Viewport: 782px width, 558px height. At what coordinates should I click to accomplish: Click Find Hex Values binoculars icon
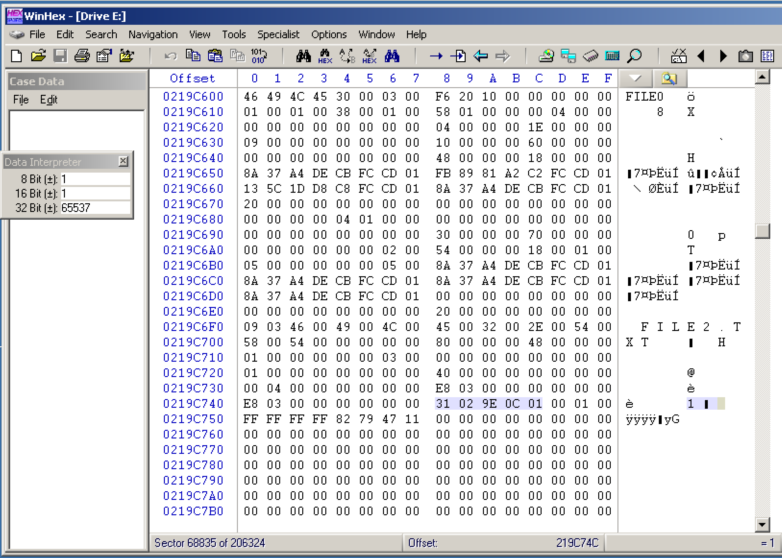point(325,56)
